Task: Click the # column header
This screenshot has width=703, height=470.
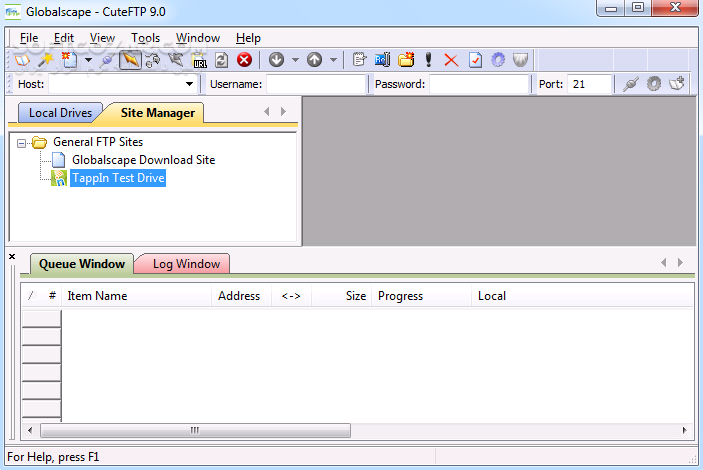Action: (x=52, y=296)
